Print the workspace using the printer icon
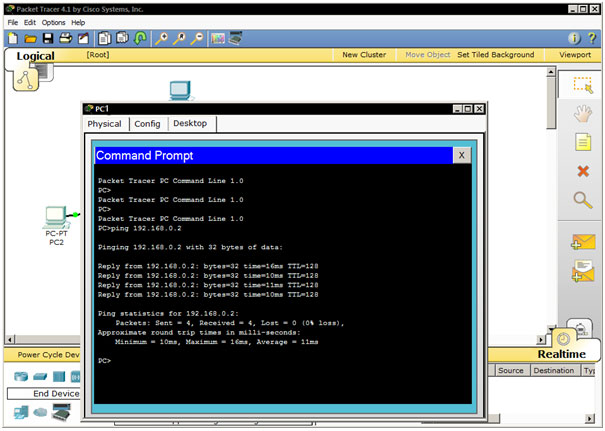The image size is (605, 431). tap(66, 38)
